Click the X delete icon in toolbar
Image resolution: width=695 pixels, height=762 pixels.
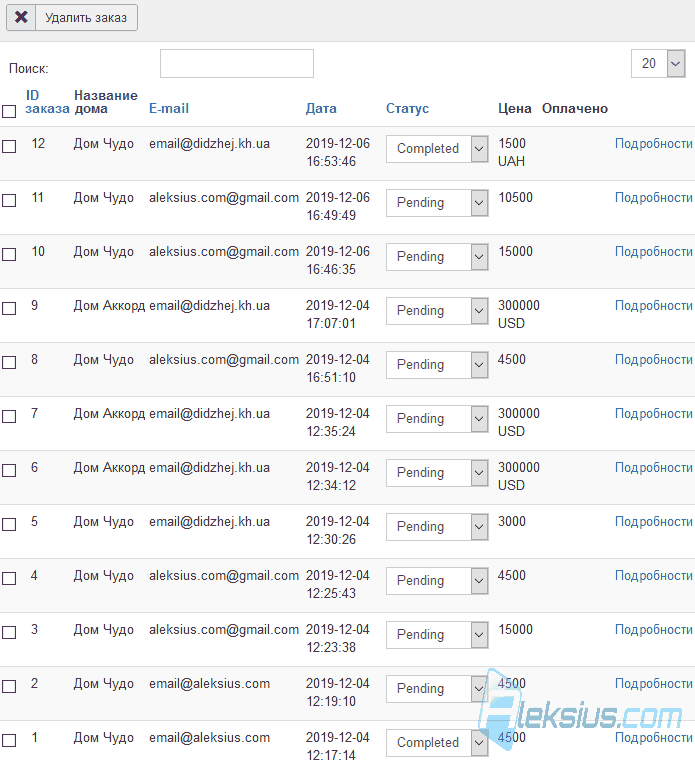click(21, 17)
